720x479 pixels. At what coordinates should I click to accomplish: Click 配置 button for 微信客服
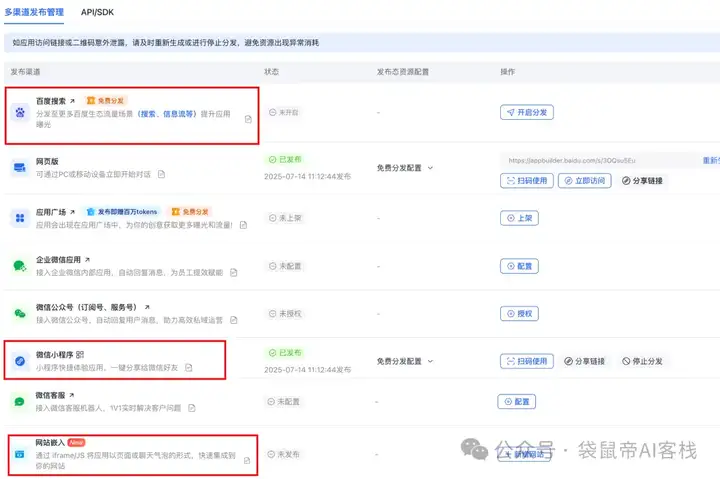tap(517, 401)
